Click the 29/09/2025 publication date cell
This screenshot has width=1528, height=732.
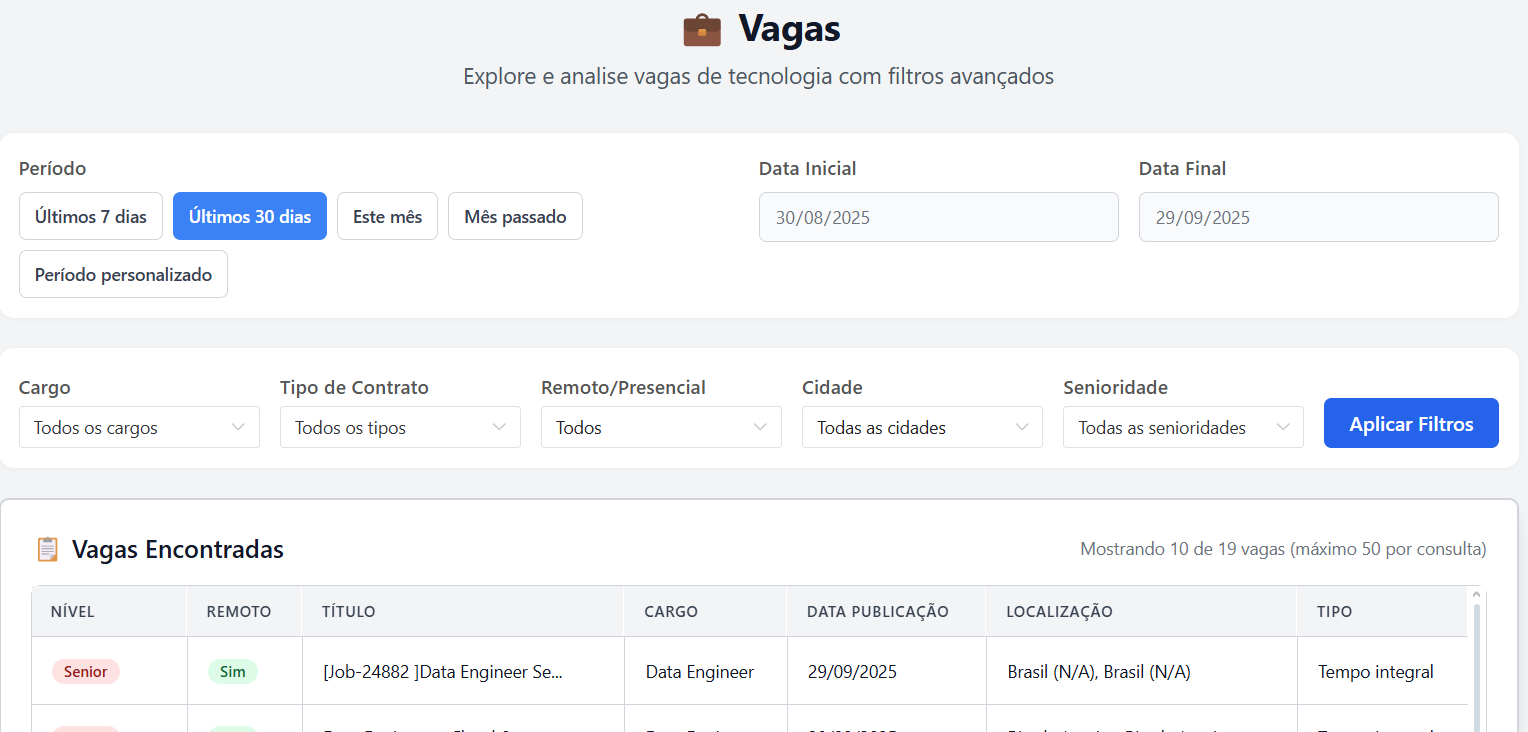click(886, 671)
